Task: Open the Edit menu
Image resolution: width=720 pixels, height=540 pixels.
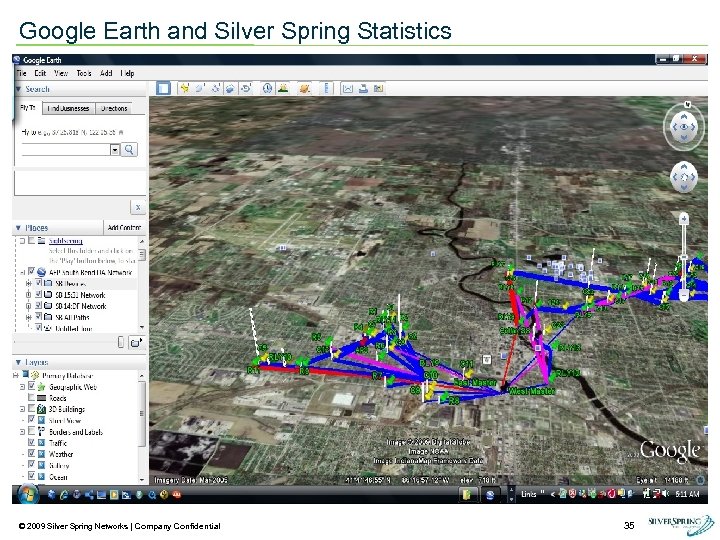Action: [40, 73]
